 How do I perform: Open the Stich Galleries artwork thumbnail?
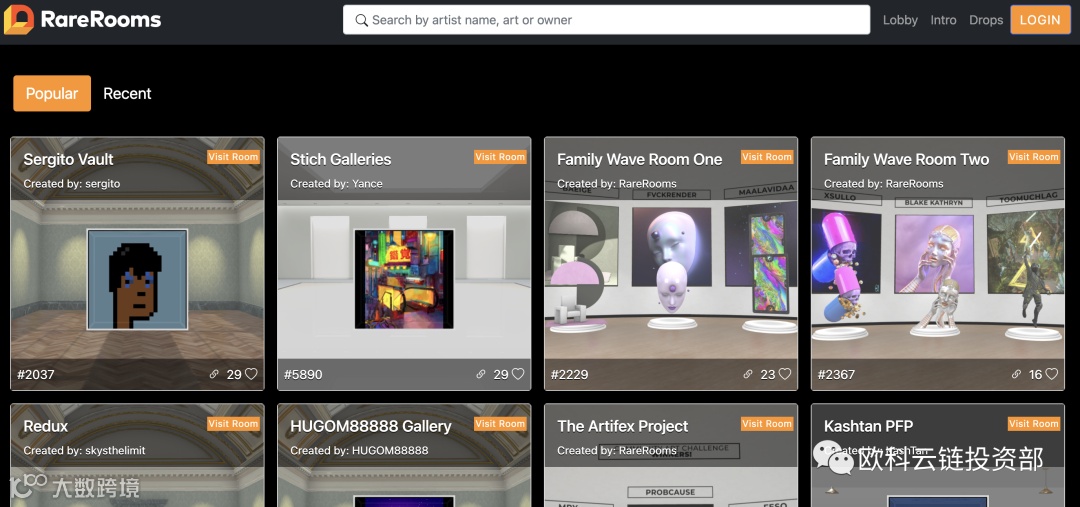click(404, 279)
